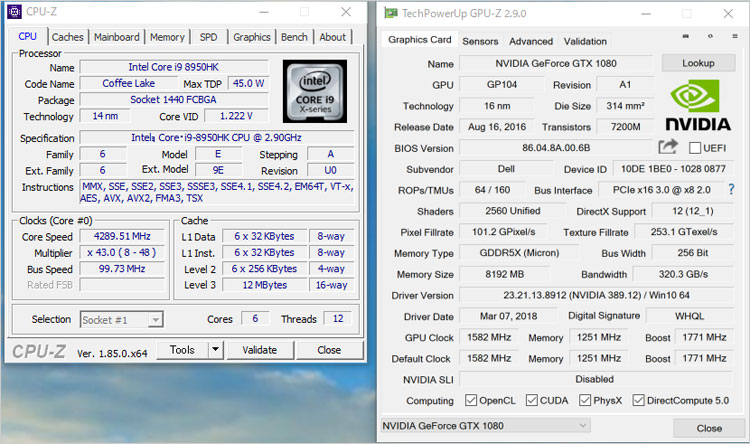750x444 pixels.
Task: Click the Core VID value 1.222 V
Action: pyautogui.click(x=236, y=116)
